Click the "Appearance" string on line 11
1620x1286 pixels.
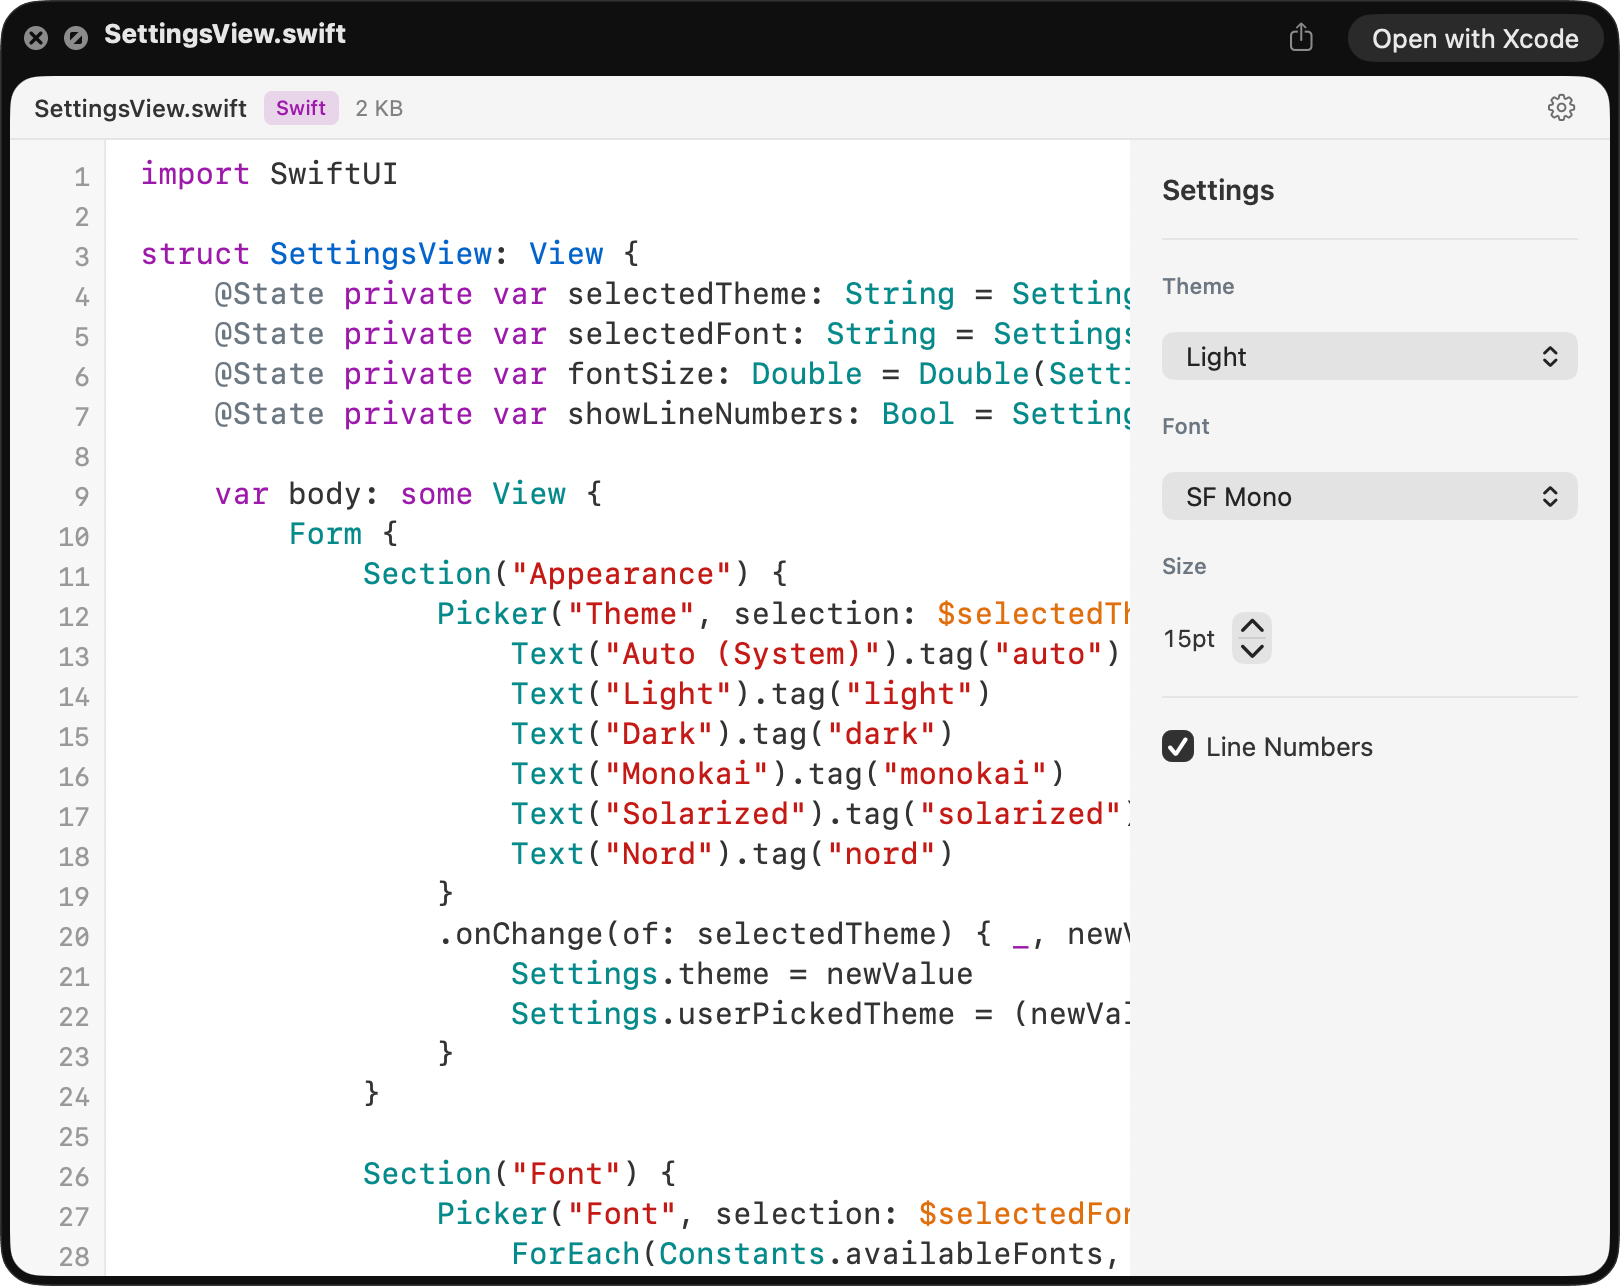(x=622, y=574)
